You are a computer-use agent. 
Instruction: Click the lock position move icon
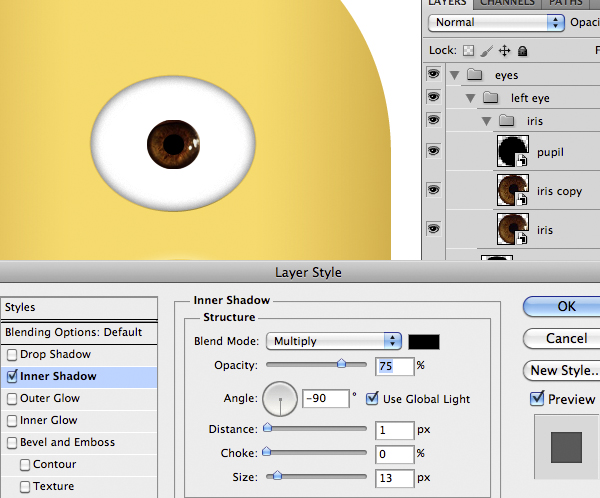pos(504,50)
